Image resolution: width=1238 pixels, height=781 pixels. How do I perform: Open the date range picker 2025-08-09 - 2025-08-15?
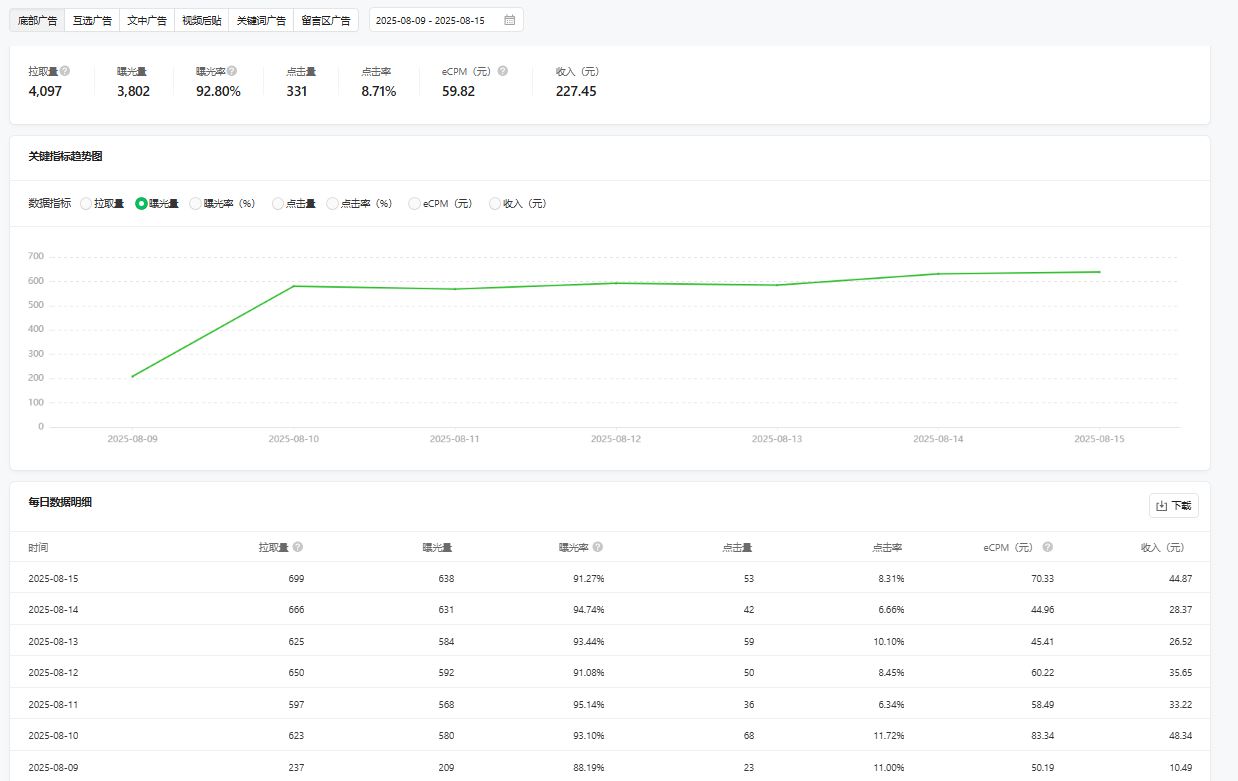pyautogui.click(x=446, y=20)
